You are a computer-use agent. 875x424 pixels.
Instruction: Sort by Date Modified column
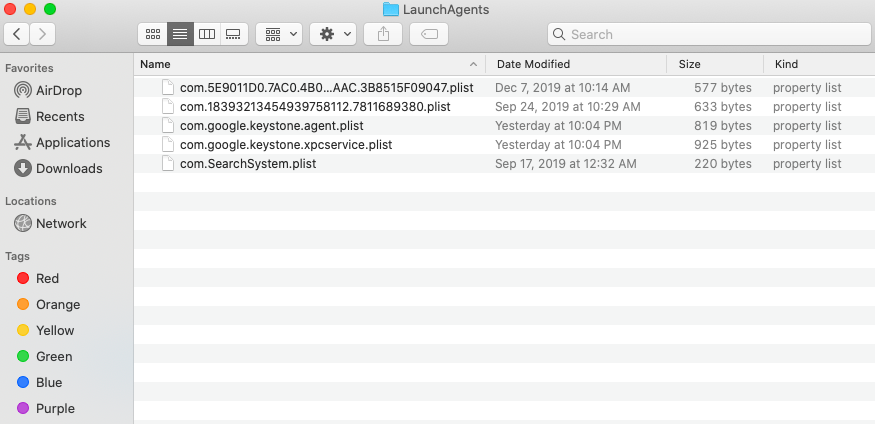[x=575, y=64]
